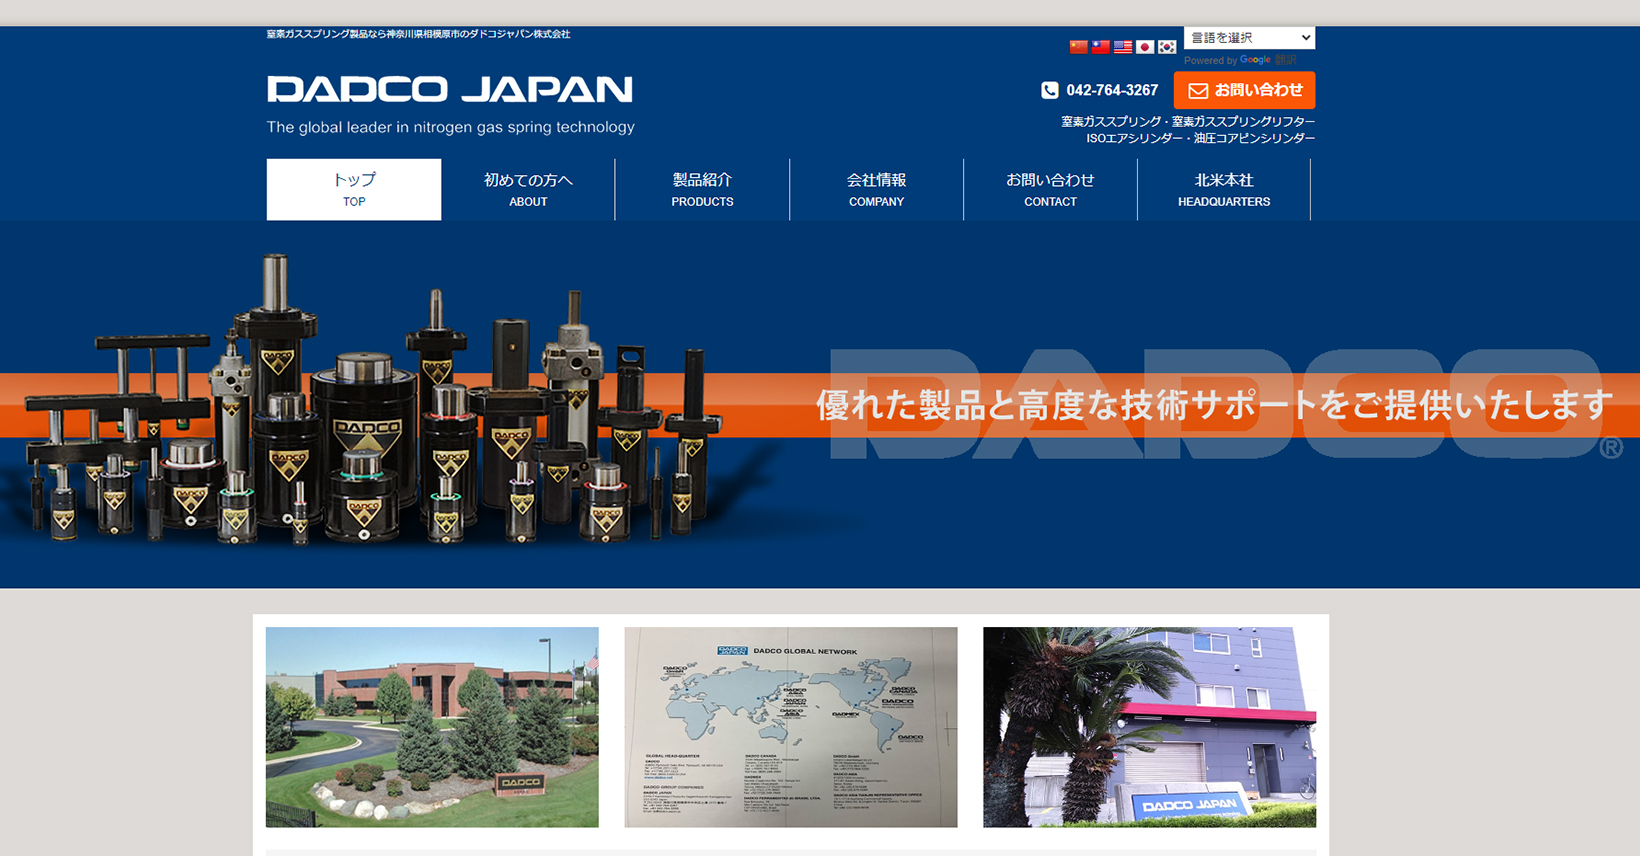This screenshot has height=856, width=1640.
Task: Click the phone number 042-764-3267
Action: pyautogui.click(x=1112, y=90)
